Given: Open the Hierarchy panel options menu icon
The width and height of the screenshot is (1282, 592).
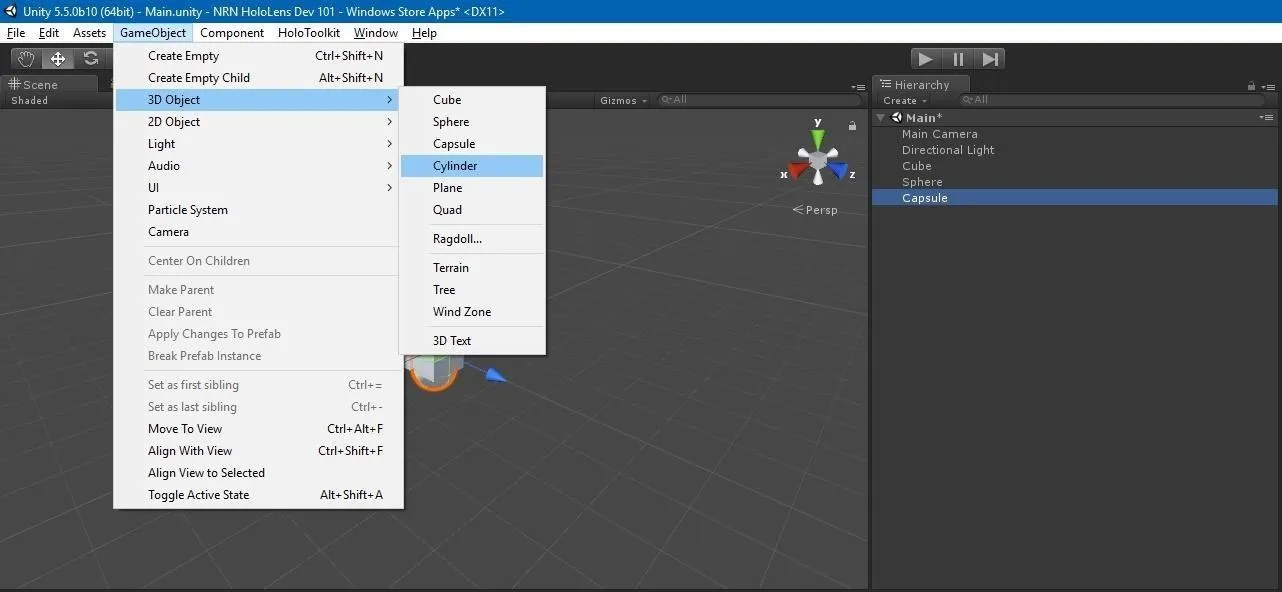Looking at the screenshot, I should click(x=1267, y=86).
